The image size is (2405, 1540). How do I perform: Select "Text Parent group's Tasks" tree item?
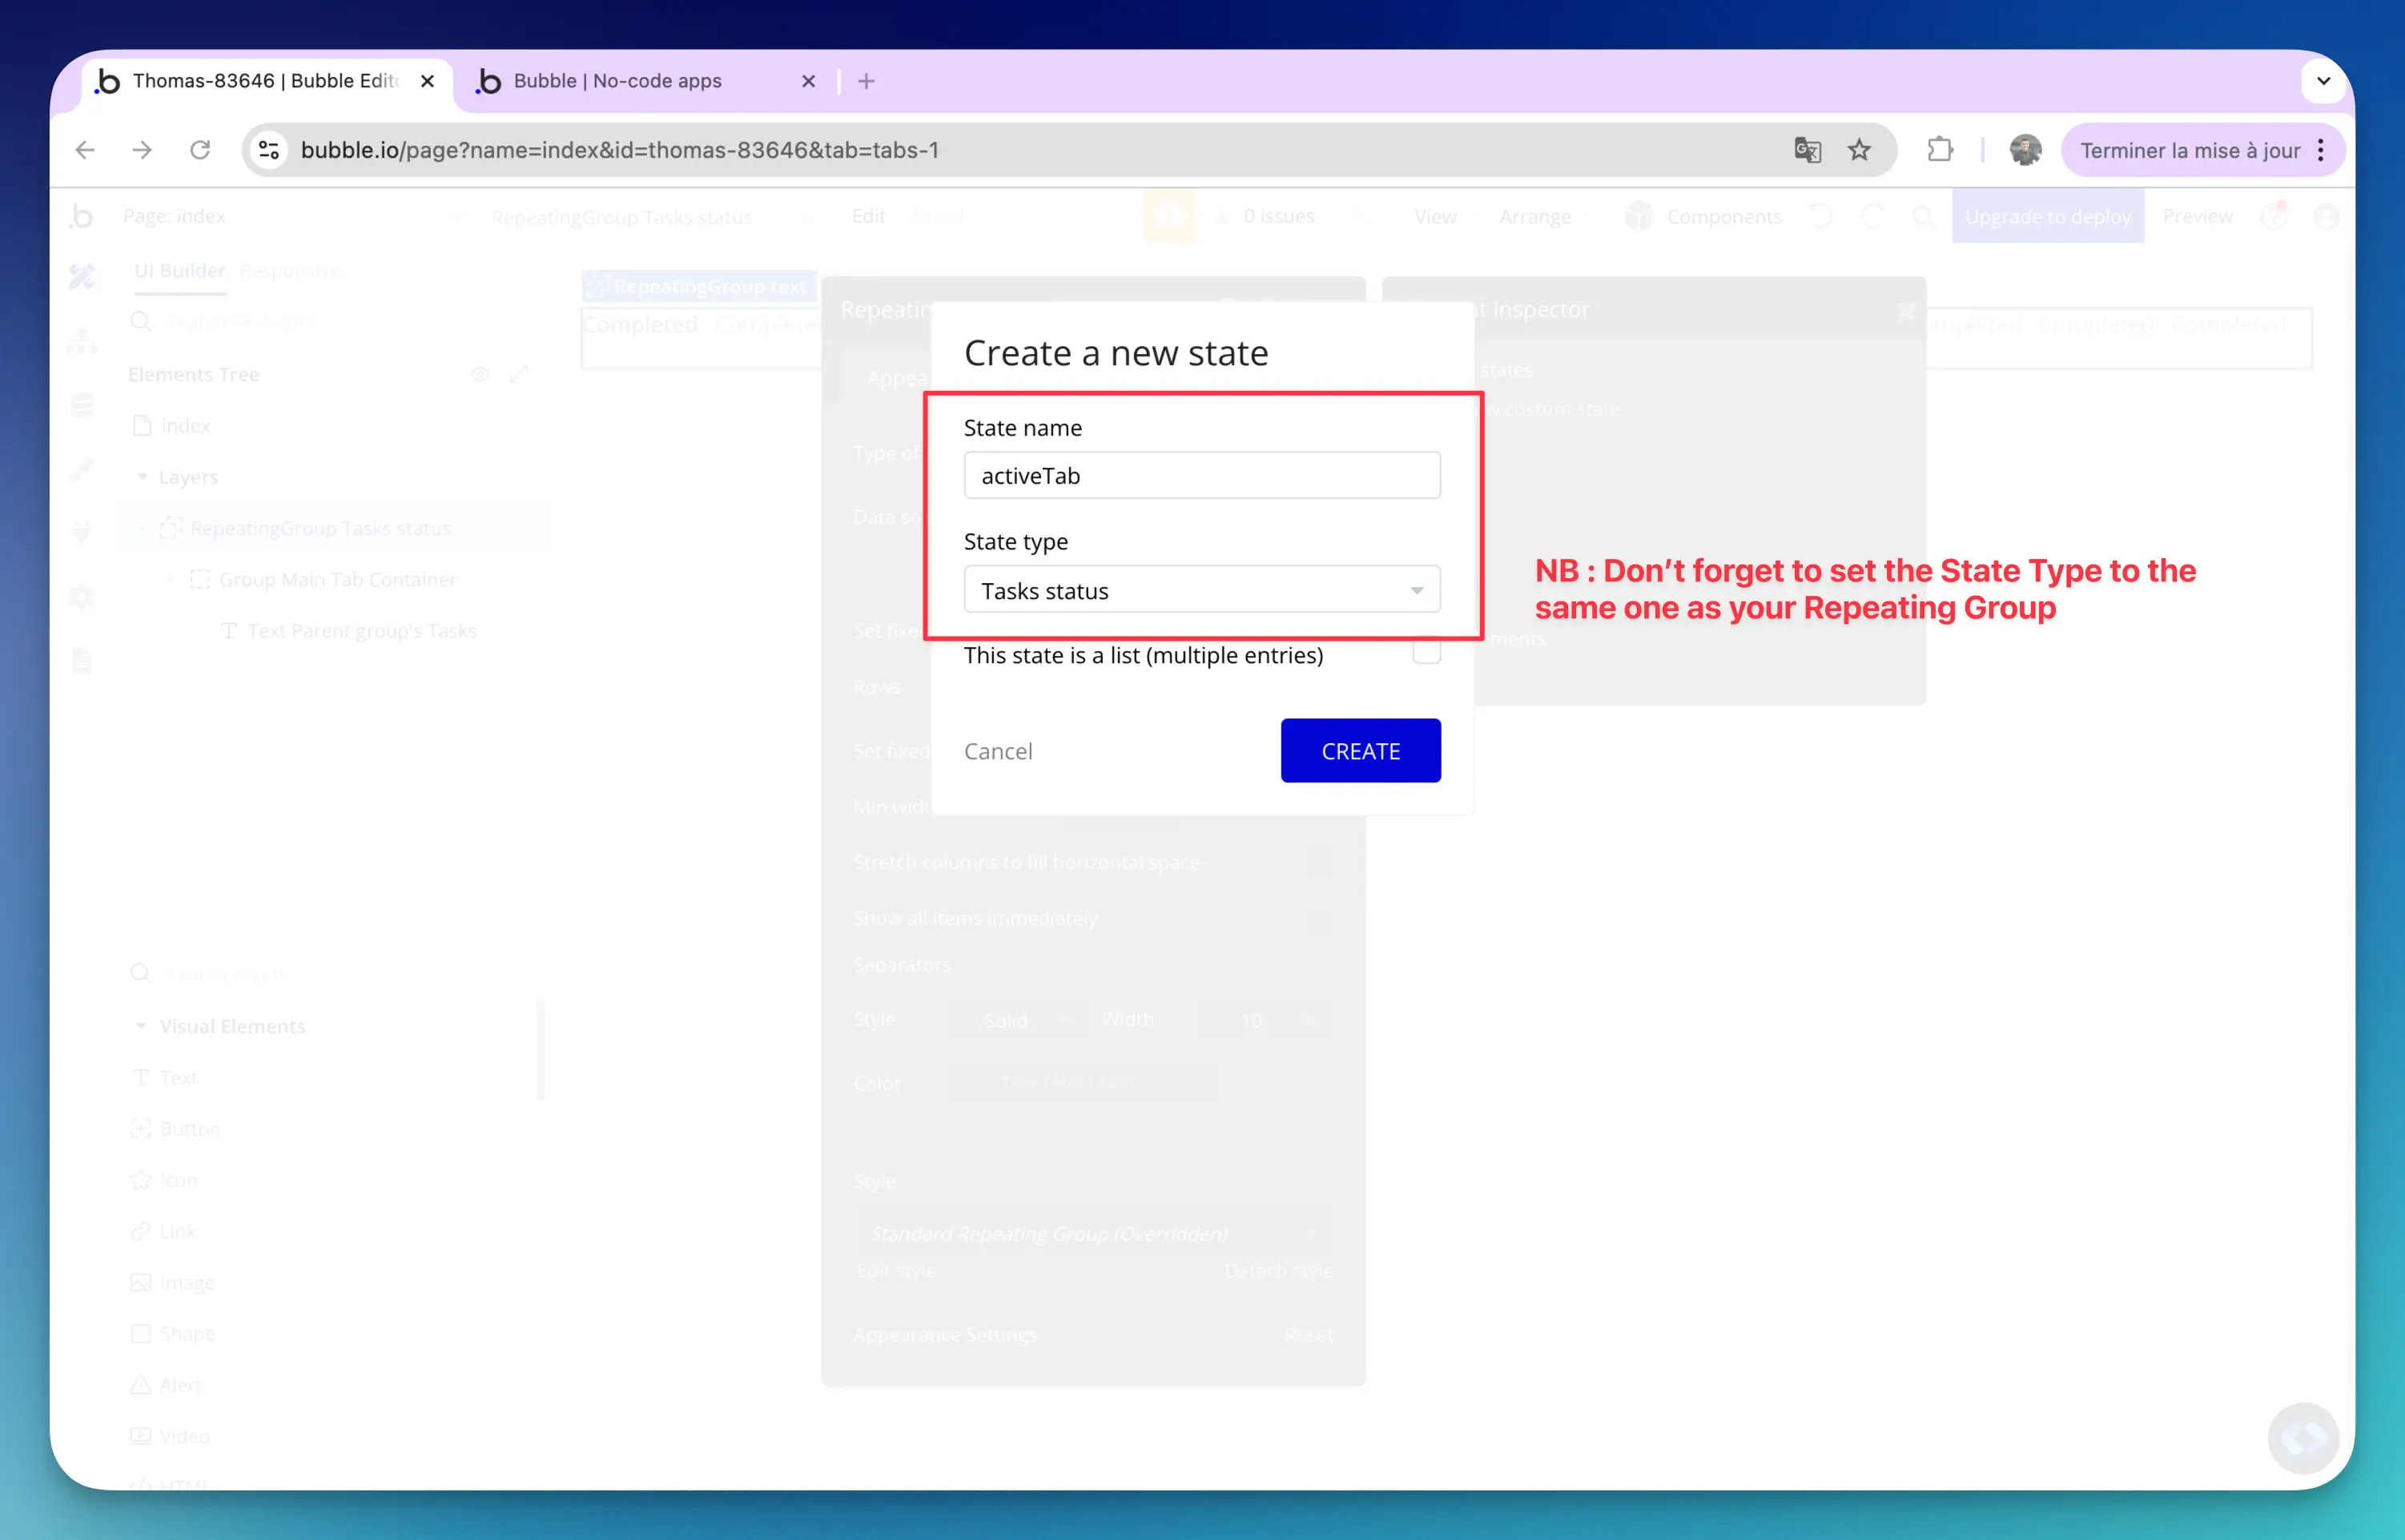[x=361, y=631]
